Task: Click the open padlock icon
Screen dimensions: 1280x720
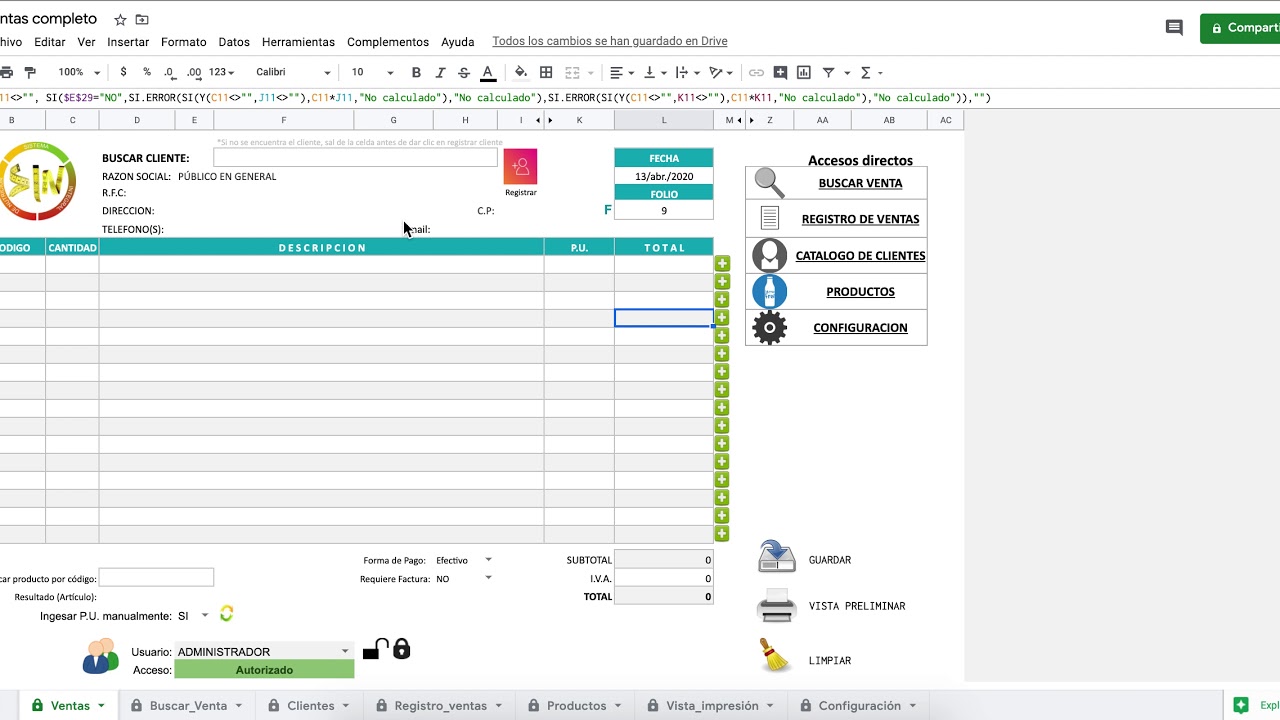Action: [x=374, y=650]
